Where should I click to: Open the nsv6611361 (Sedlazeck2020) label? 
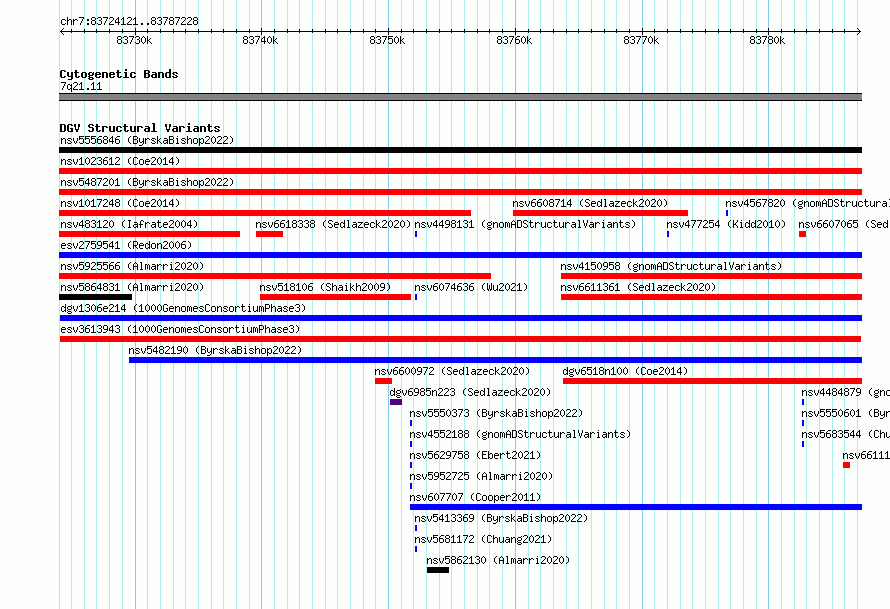(638, 287)
